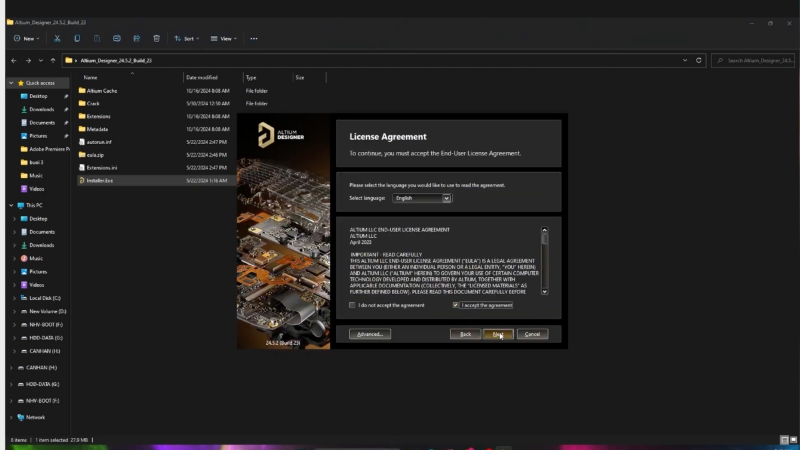
Task: Go forward with the Explorer forward arrow
Action: (x=28, y=61)
